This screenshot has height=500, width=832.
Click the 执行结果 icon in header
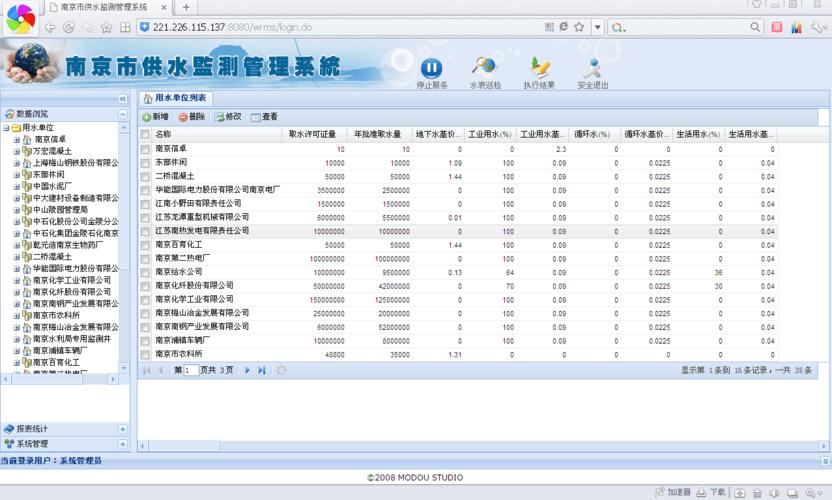(x=539, y=68)
